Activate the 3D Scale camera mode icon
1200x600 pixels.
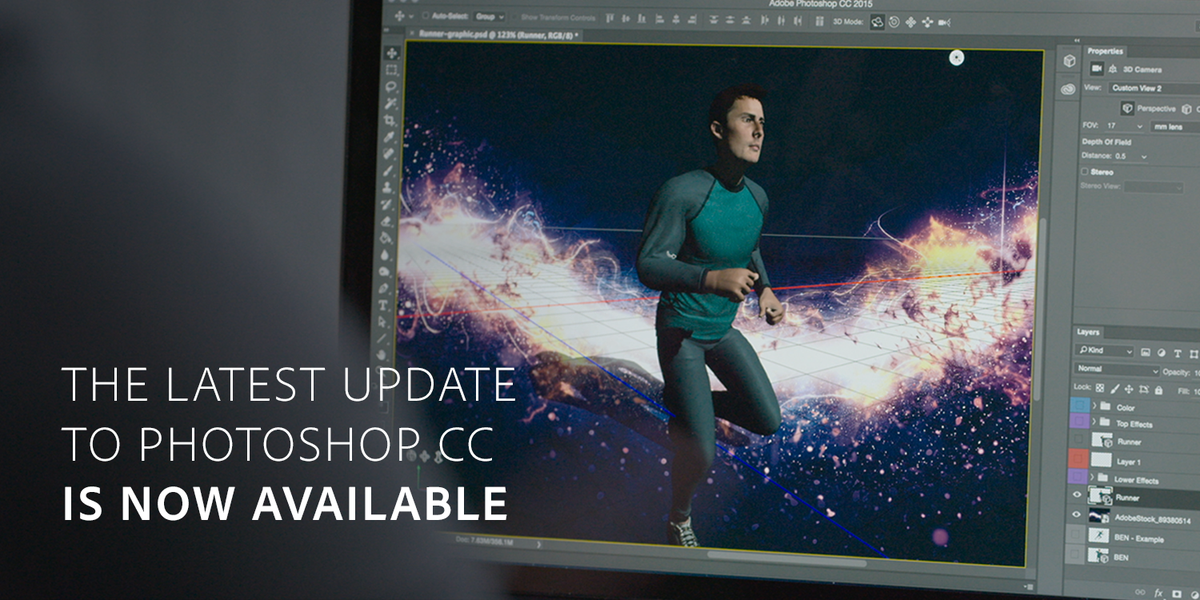pyautogui.click(x=943, y=21)
